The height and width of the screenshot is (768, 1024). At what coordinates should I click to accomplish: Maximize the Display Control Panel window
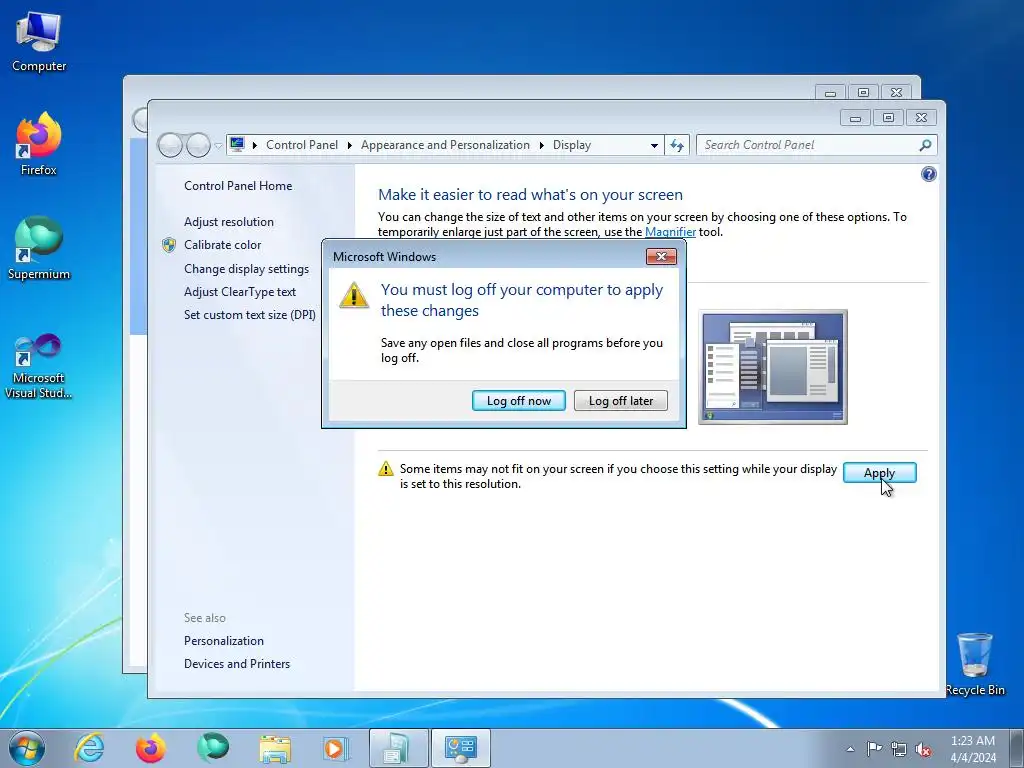coord(888,118)
